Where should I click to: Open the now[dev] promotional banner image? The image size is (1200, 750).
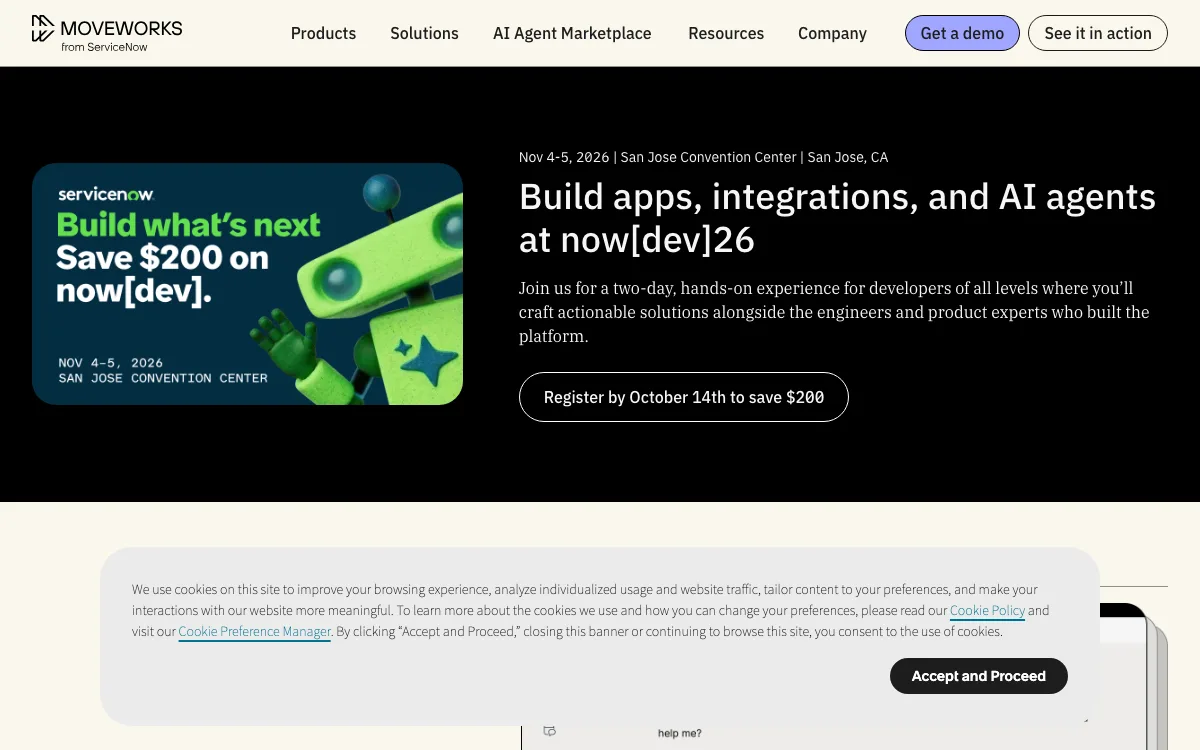pyautogui.click(x=247, y=284)
